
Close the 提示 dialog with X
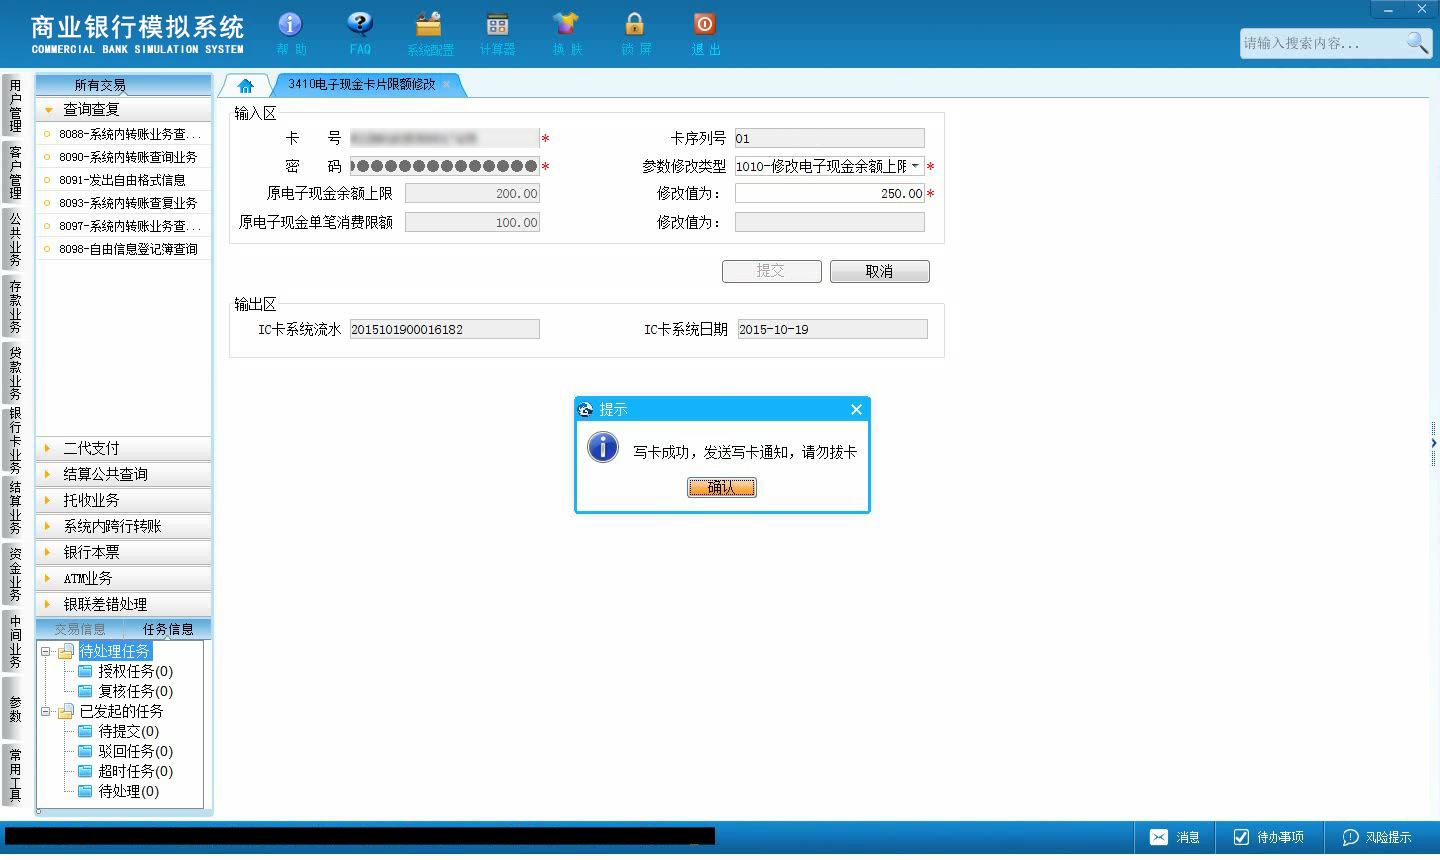tap(856, 409)
